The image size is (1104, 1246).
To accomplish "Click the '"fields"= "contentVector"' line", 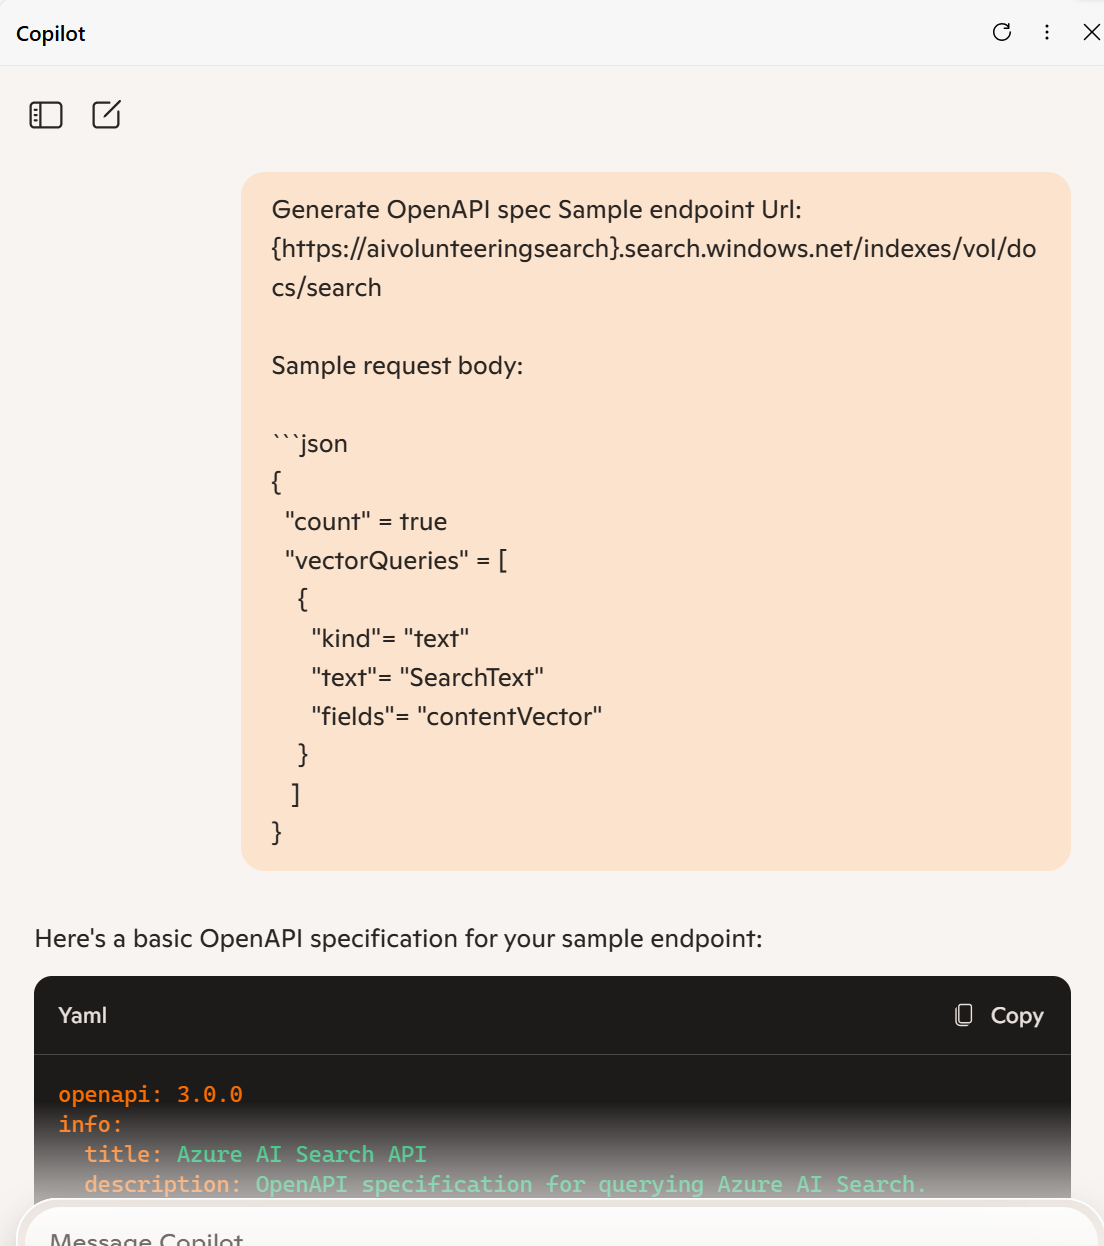I will (x=456, y=717).
